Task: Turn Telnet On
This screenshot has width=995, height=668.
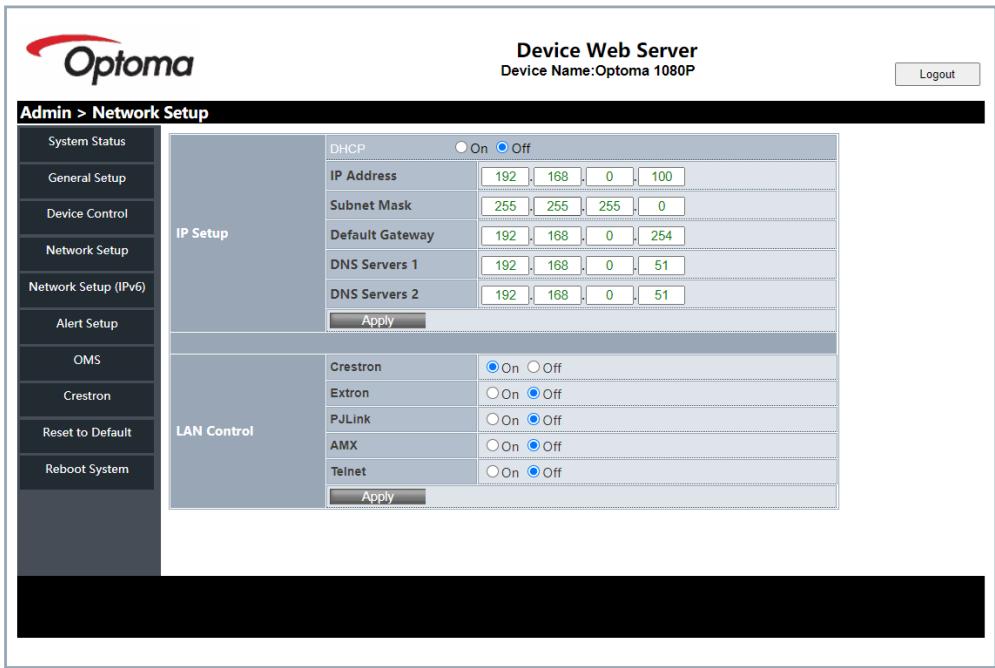Action: coord(492,471)
